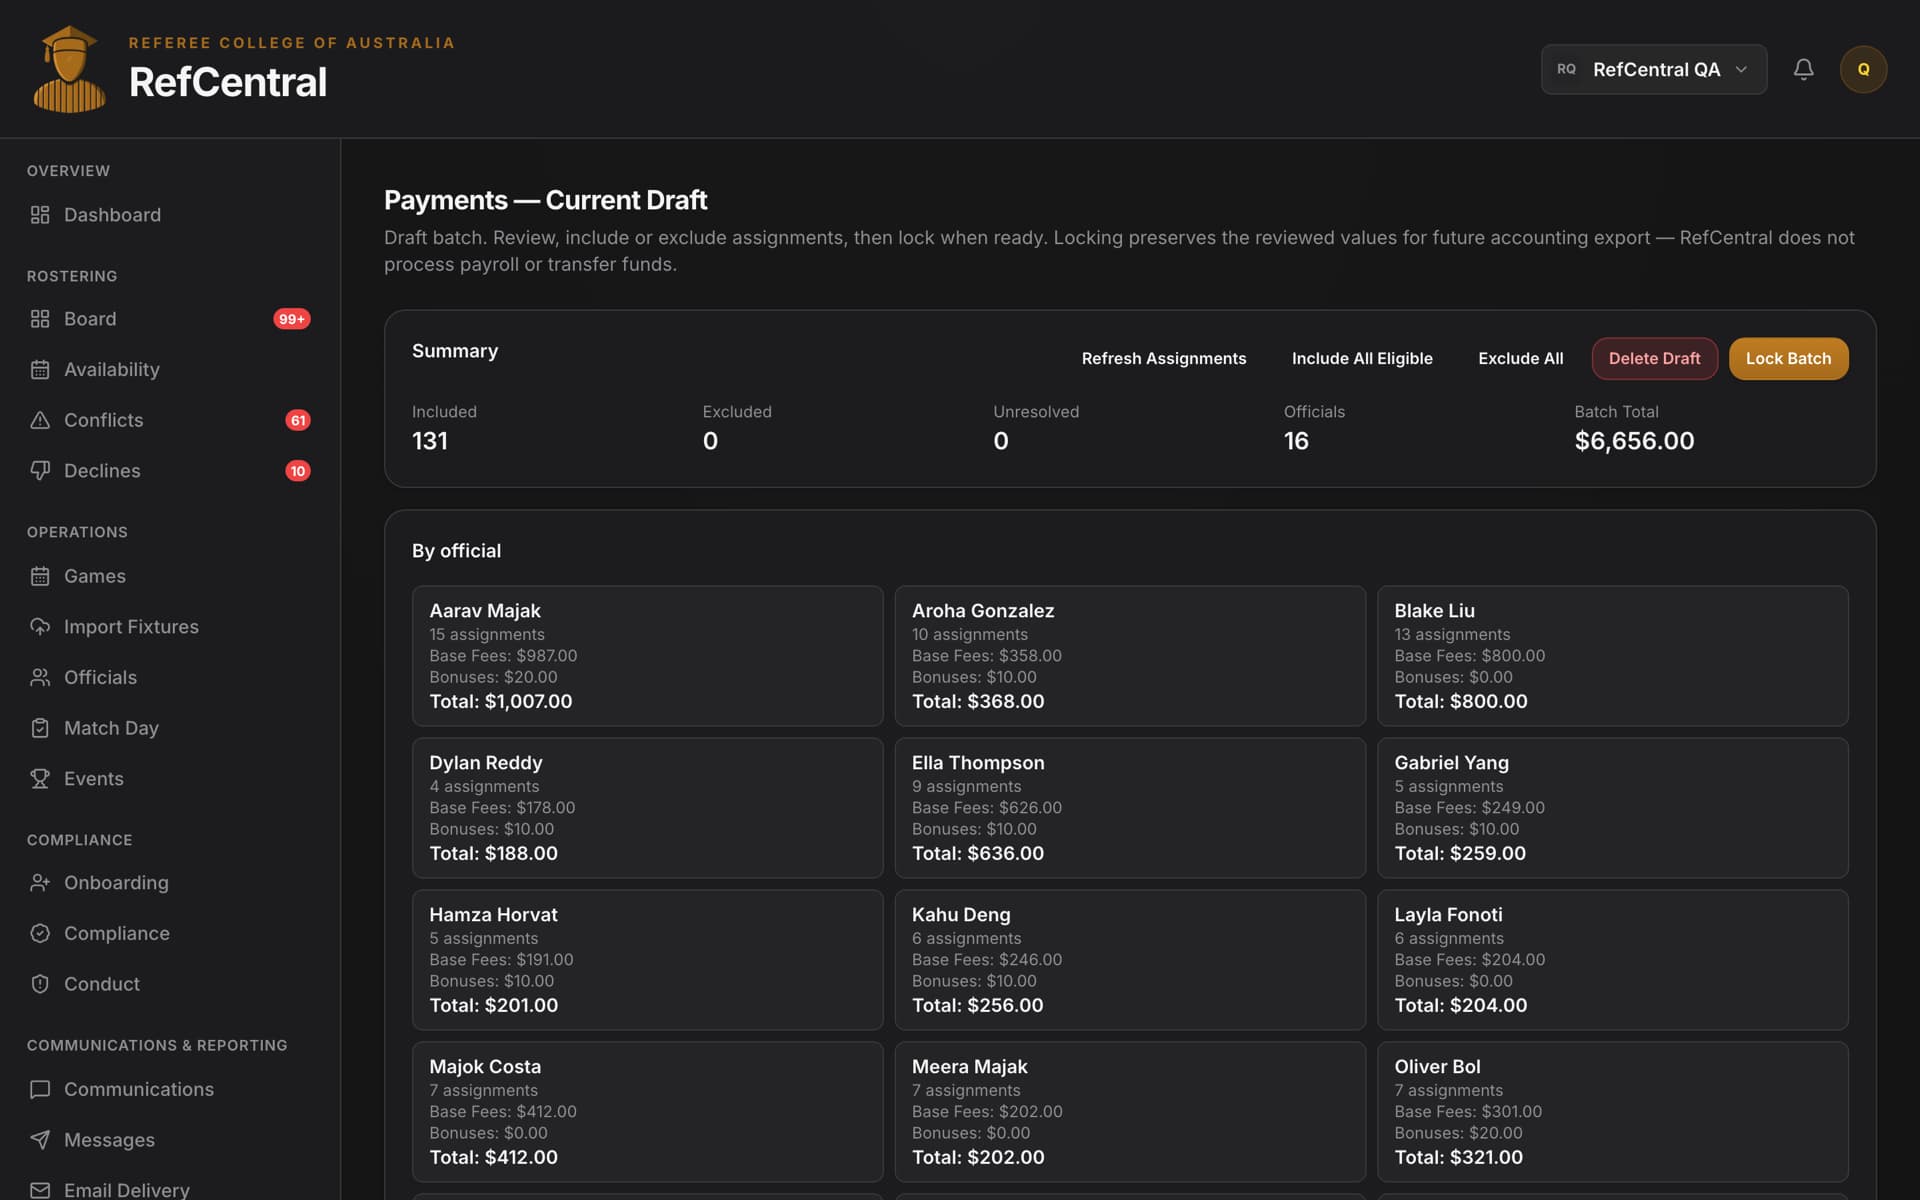
Task: Click the Hamza Horvat name
Action: [x=493, y=915]
